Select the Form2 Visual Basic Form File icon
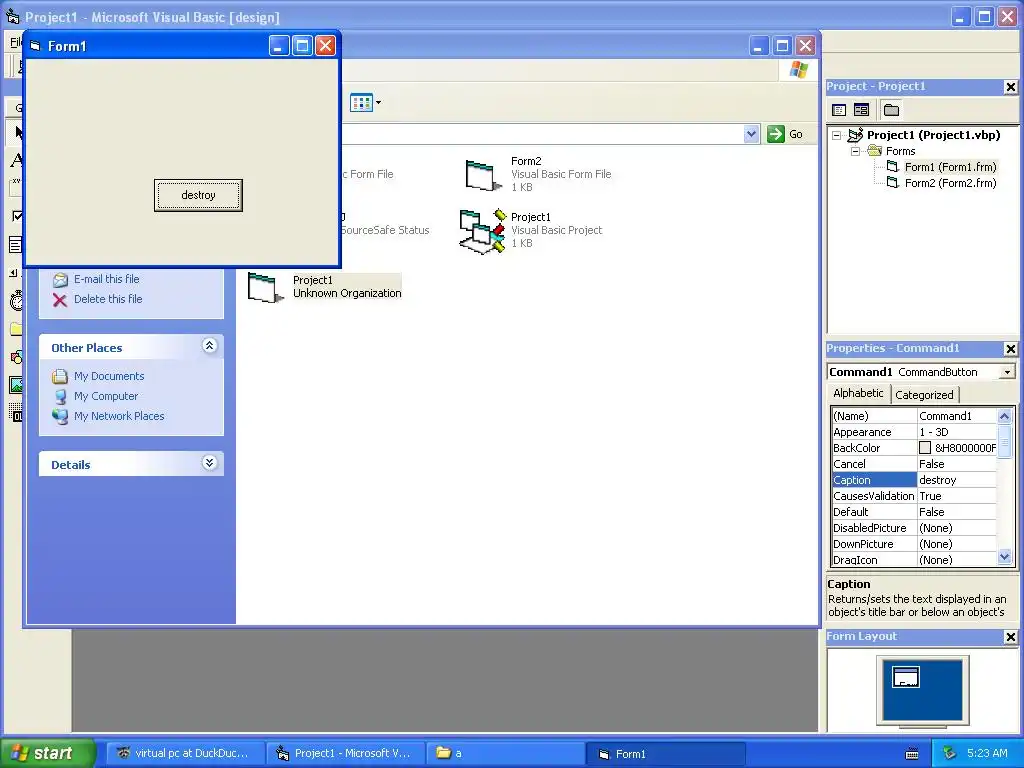The image size is (1024, 768). point(483,175)
